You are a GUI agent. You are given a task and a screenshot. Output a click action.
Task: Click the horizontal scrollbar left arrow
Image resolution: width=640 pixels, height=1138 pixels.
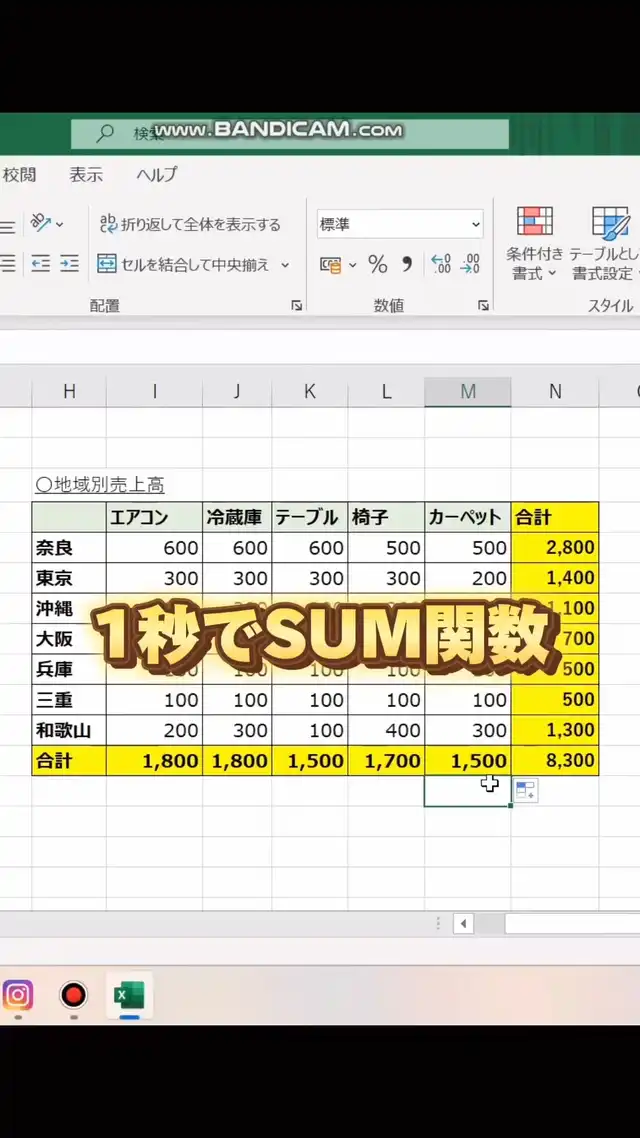(463, 924)
